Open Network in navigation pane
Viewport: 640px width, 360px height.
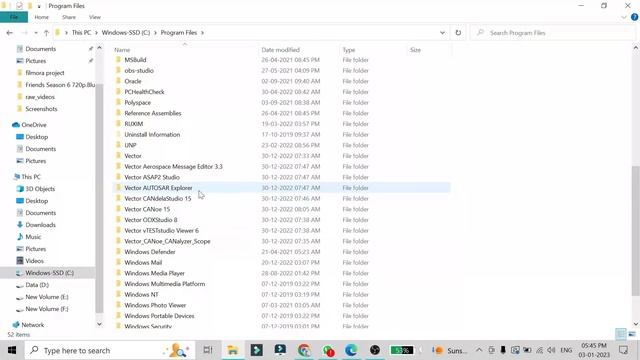(32, 325)
